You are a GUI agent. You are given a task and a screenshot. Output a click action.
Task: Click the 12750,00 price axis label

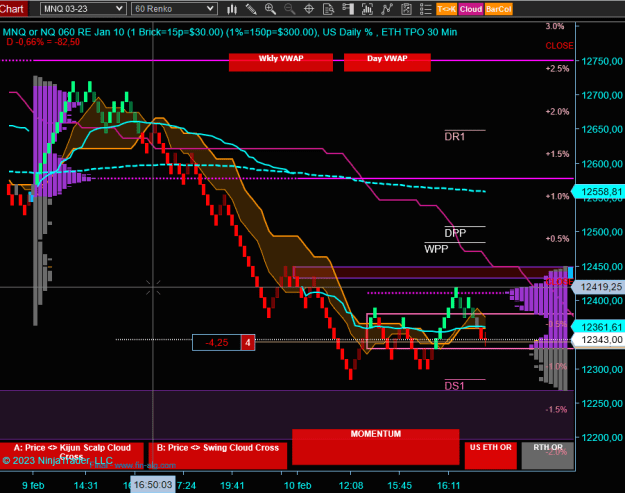click(602, 61)
